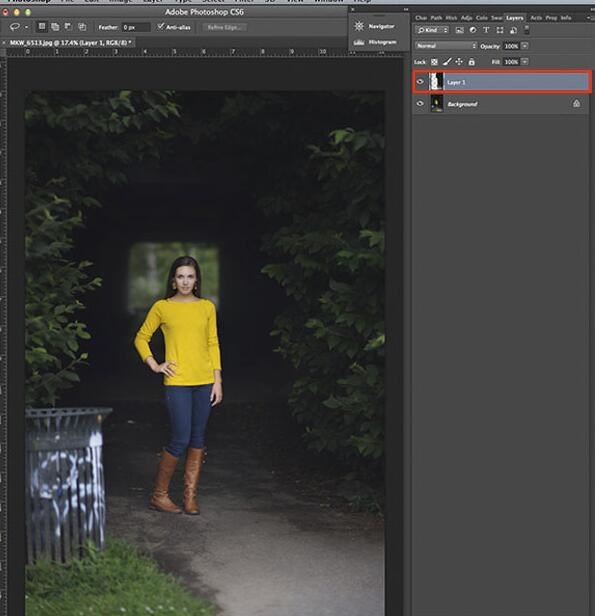
Task: Open the Normal blend mode dropdown
Action: click(446, 46)
